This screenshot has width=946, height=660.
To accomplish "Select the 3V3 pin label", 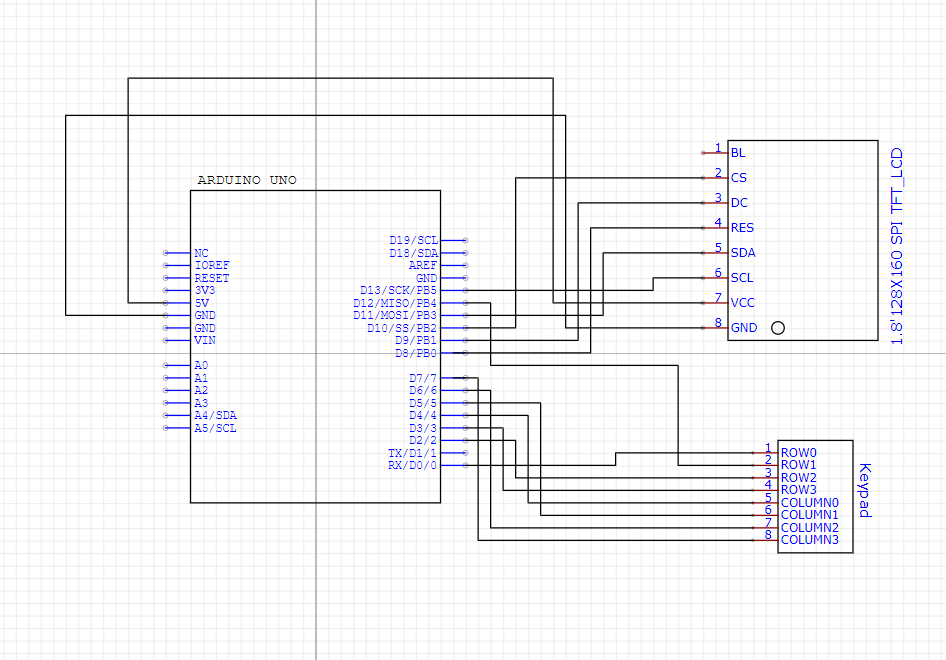I will click(205, 290).
